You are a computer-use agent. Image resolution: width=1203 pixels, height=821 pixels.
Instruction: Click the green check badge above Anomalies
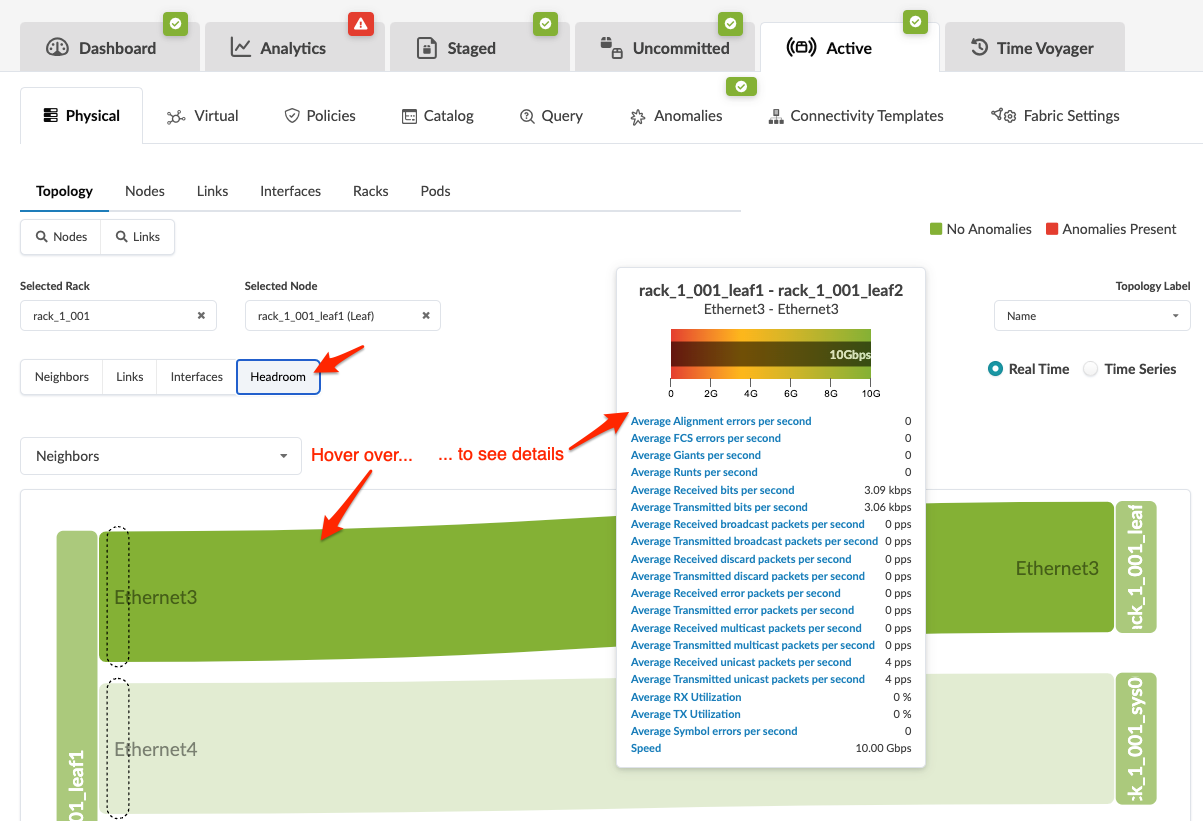(741, 87)
